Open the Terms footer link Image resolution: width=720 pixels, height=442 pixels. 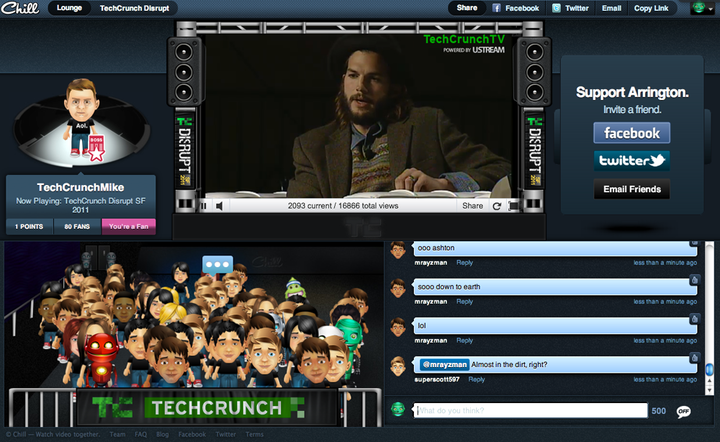coord(254,435)
